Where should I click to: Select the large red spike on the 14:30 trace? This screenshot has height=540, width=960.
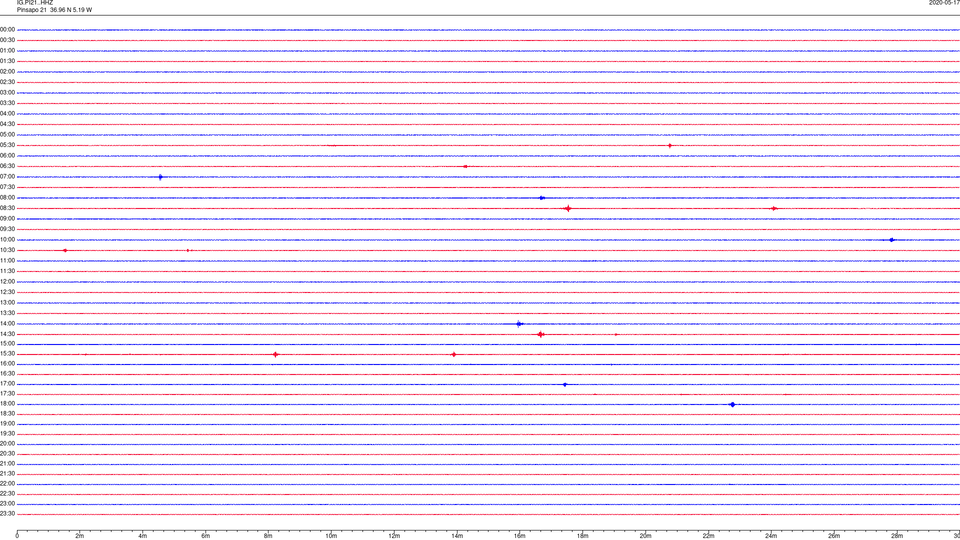point(541,334)
